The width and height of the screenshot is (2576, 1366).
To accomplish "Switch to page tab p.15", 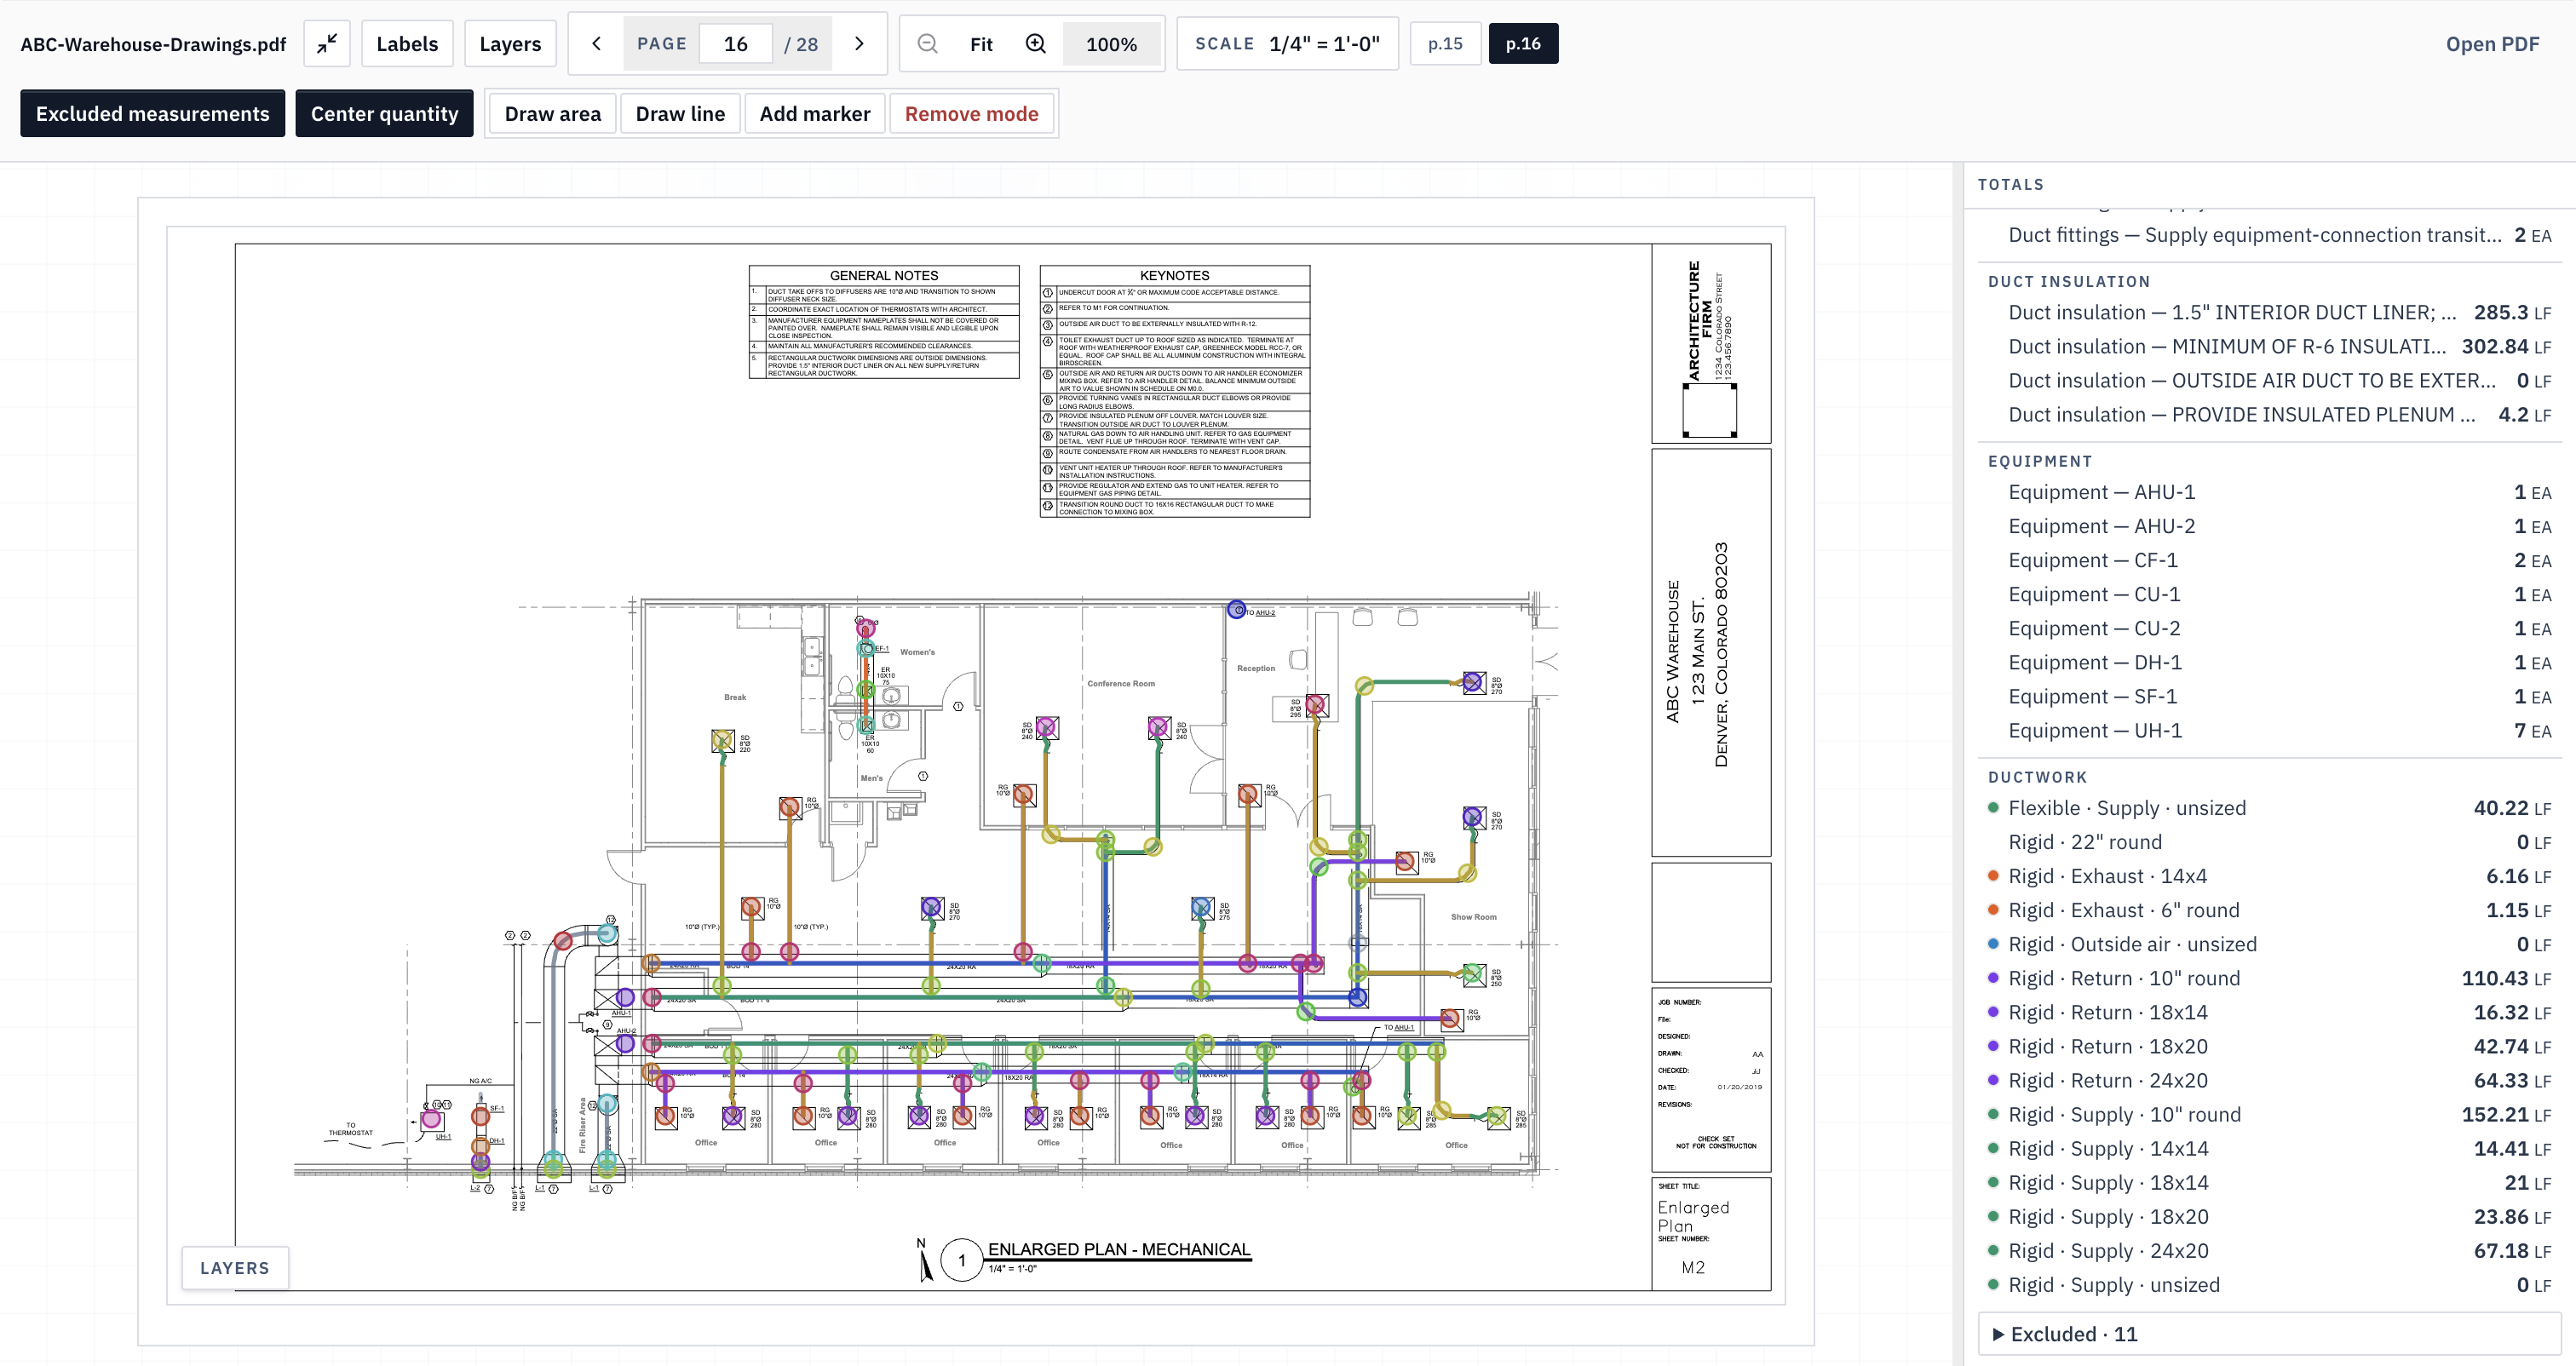I will [x=1445, y=44].
